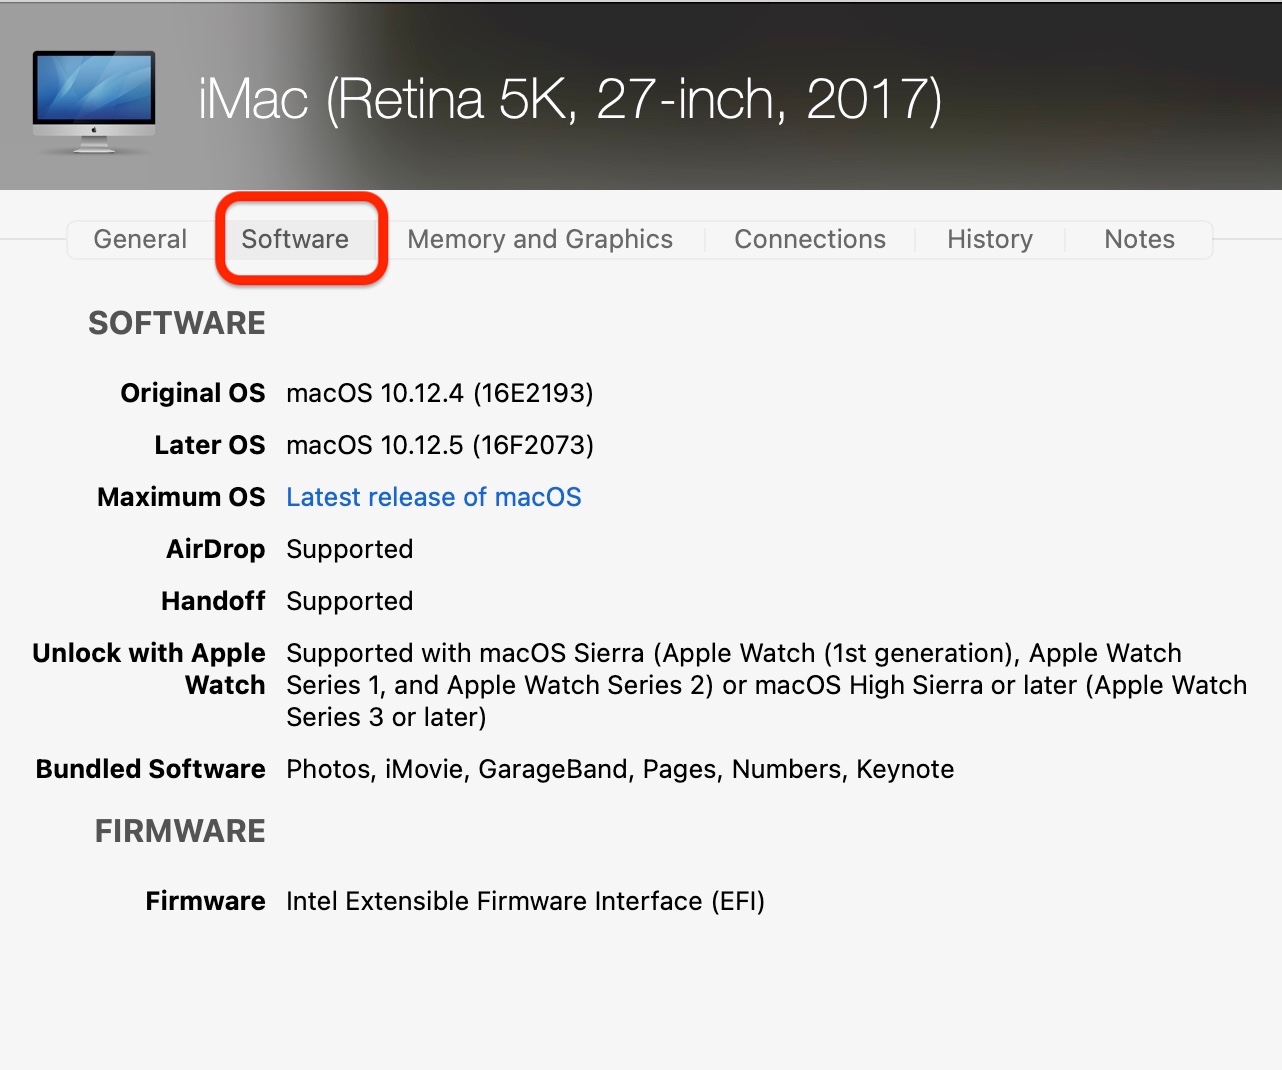Click the FIRMWARE section heading
This screenshot has height=1070, width=1282.
180,831
